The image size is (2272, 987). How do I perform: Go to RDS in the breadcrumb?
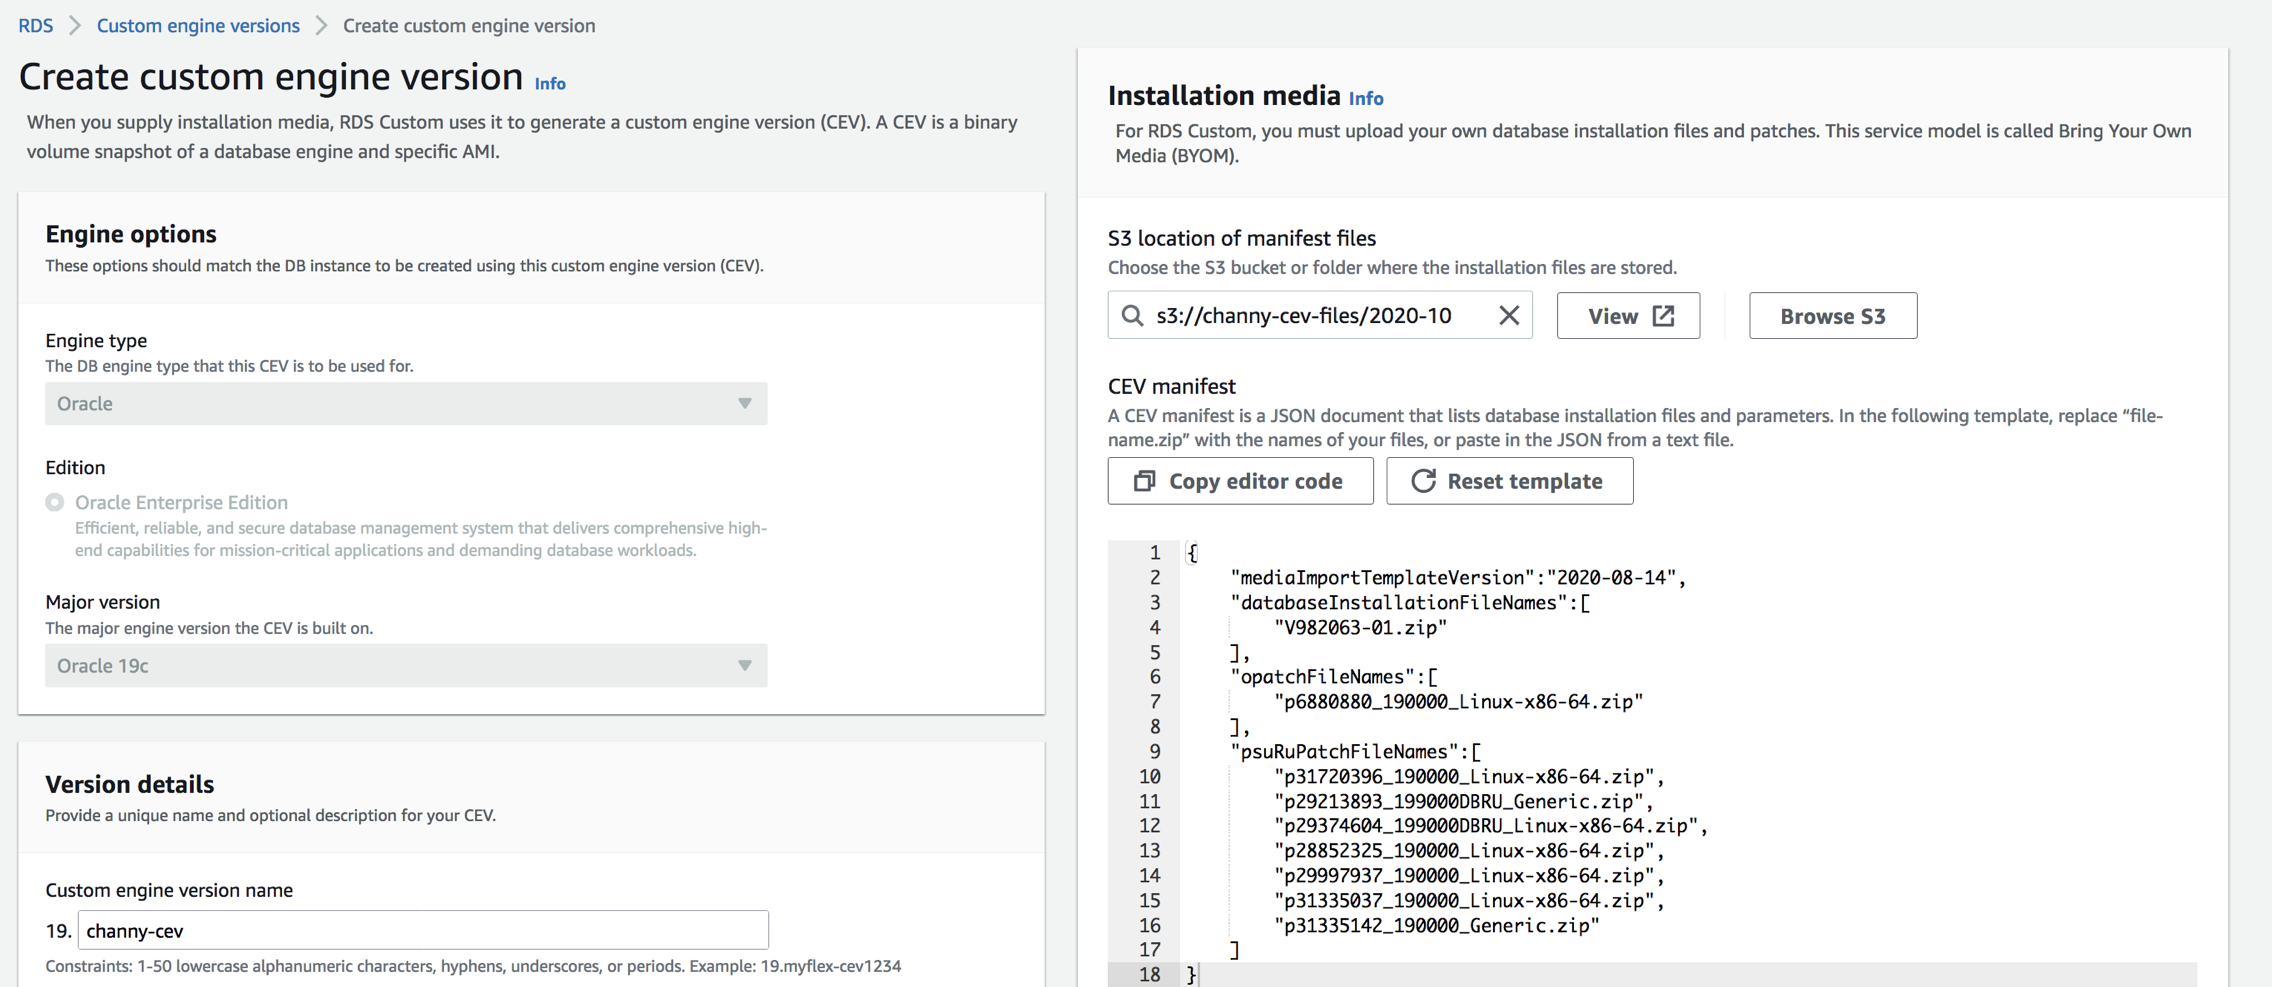[x=36, y=26]
